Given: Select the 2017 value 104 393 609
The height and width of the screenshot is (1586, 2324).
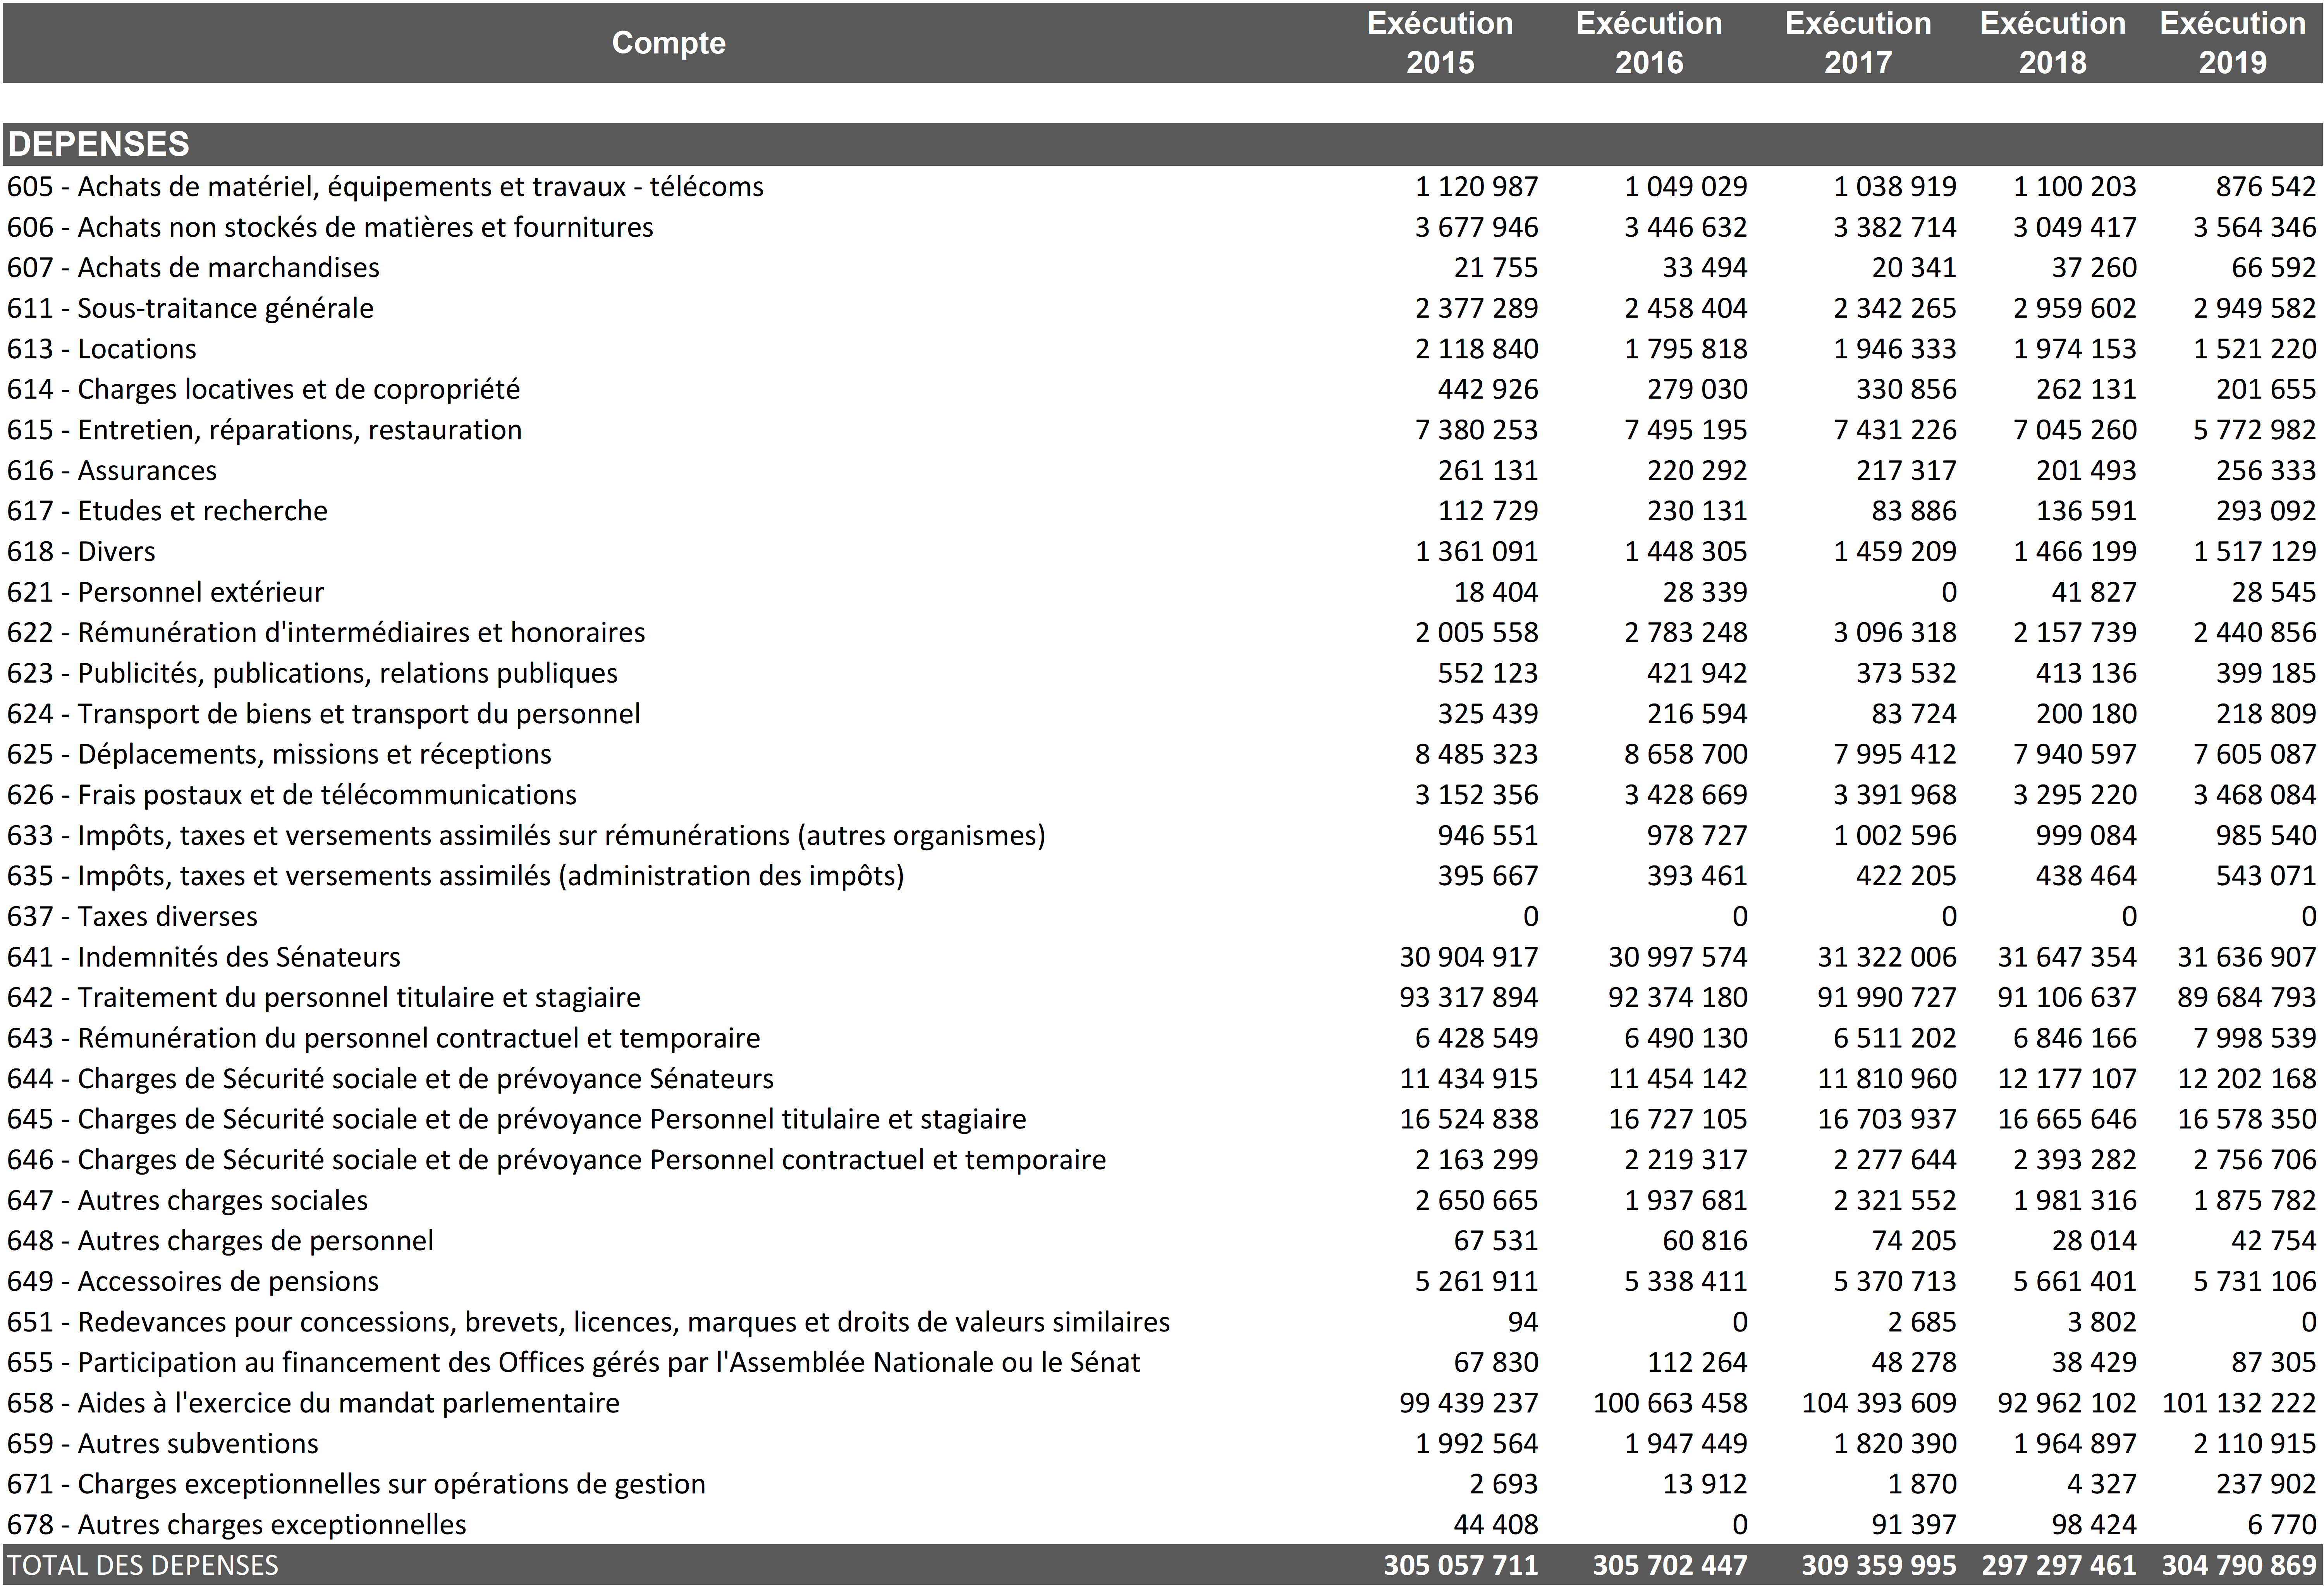Looking at the screenshot, I should [x=1878, y=1403].
